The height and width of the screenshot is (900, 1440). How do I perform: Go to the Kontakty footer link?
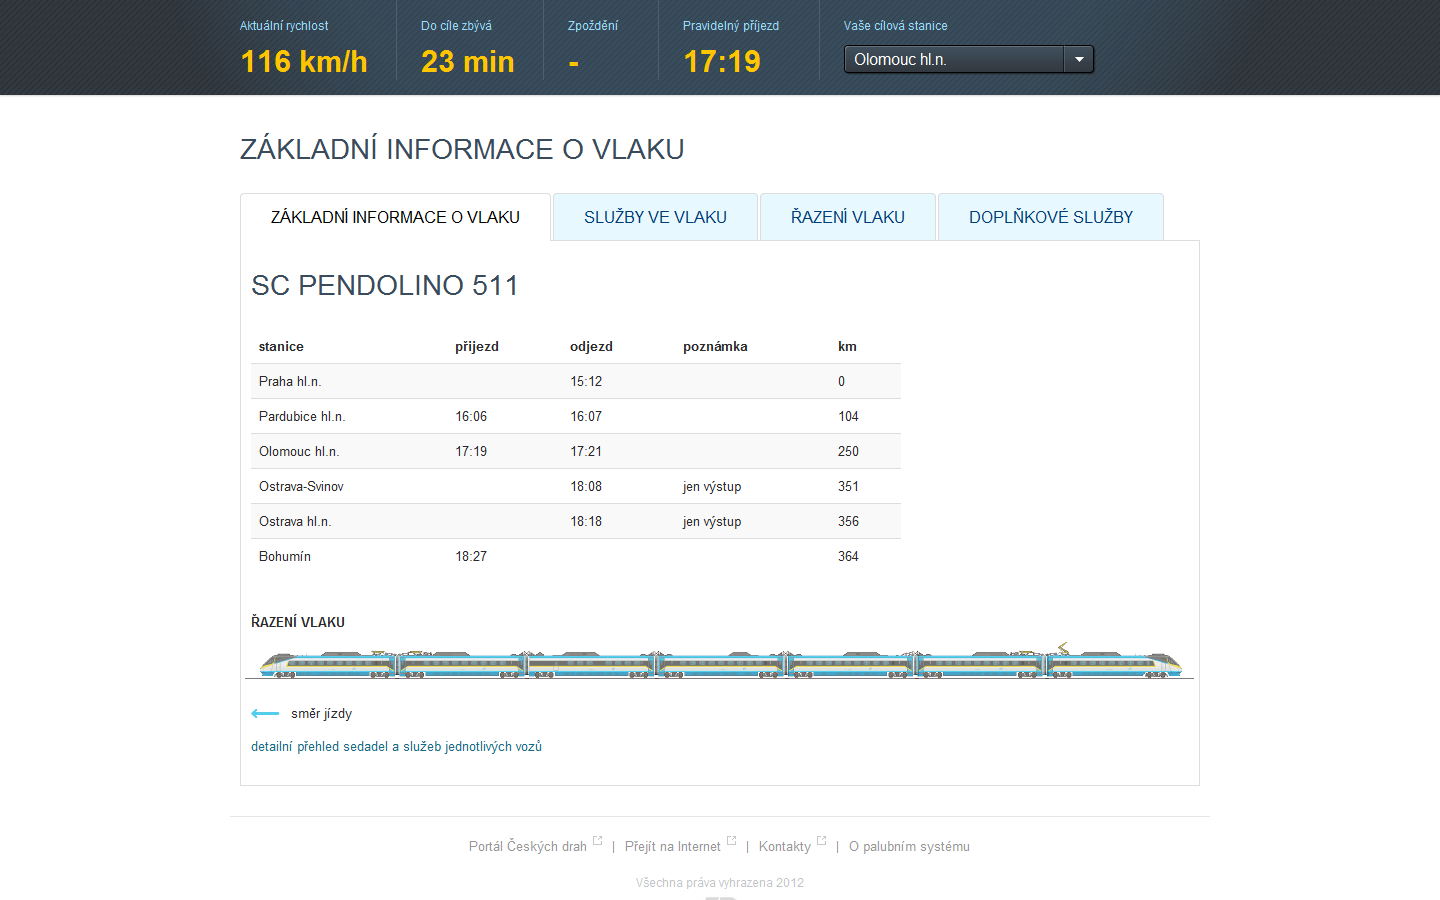(x=784, y=847)
